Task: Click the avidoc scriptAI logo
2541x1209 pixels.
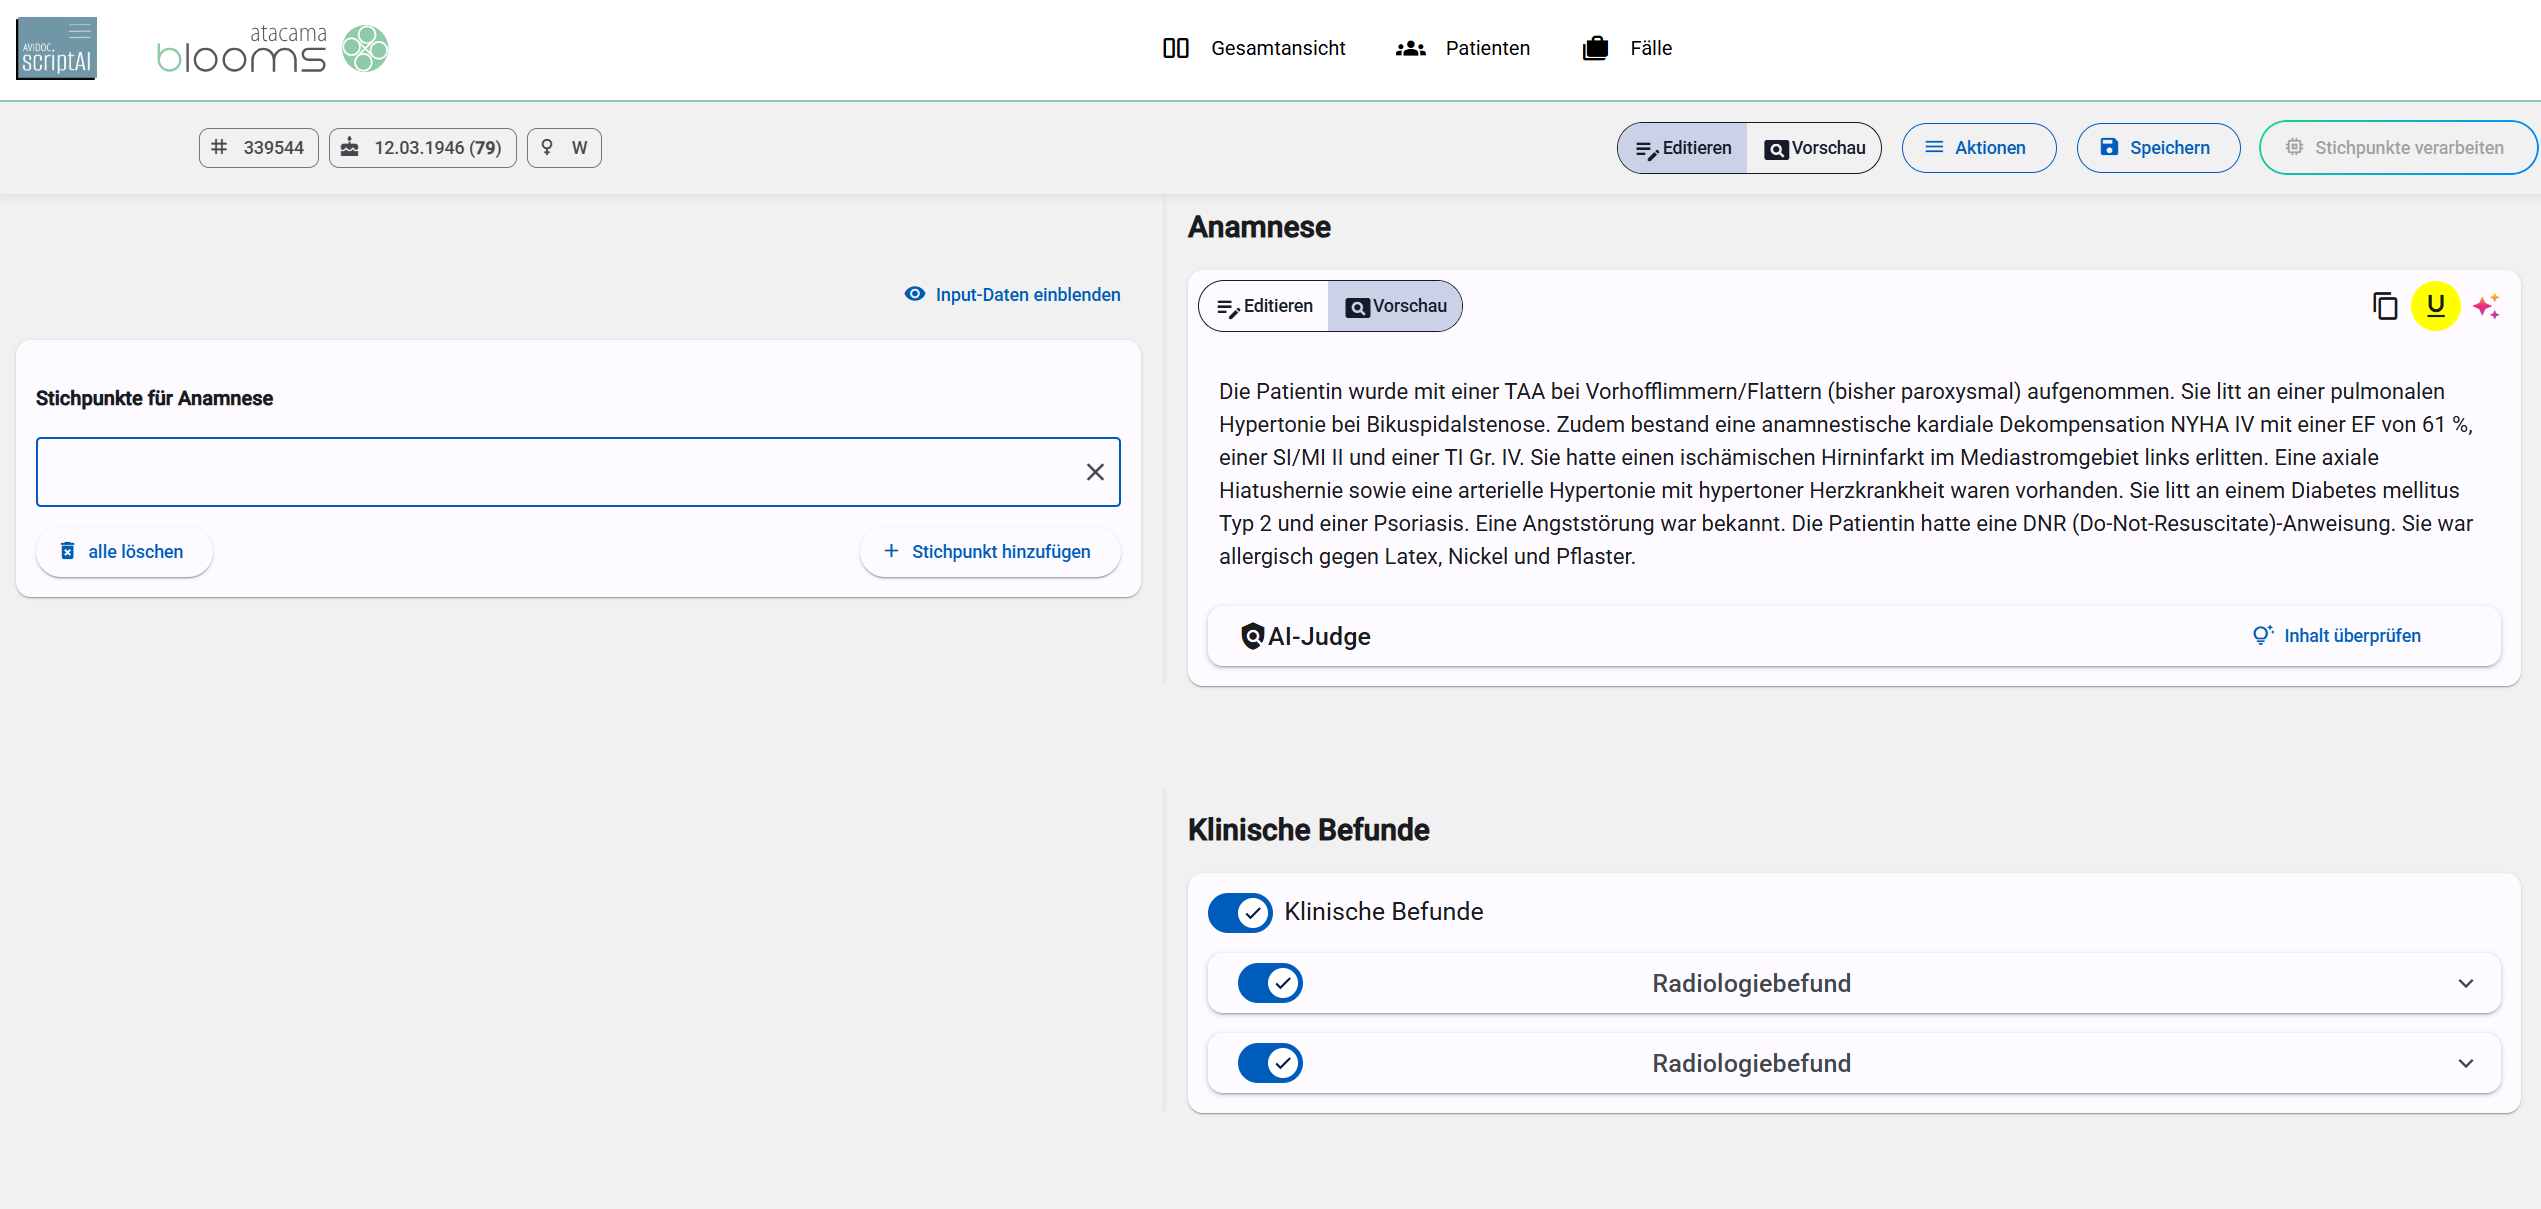Action: 57,48
